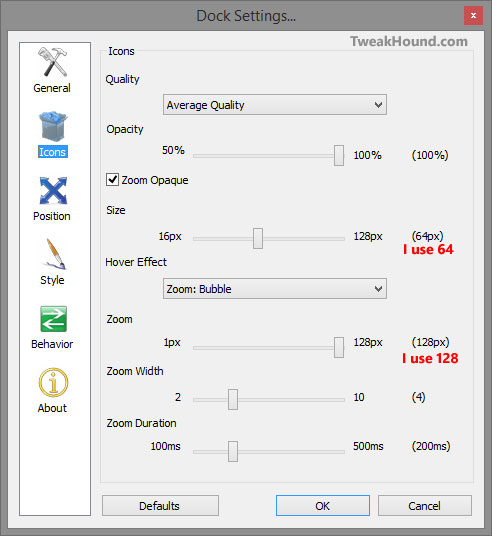492x536 pixels.
Task: Expand the Average Quality dropdown
Action: [x=275, y=105]
